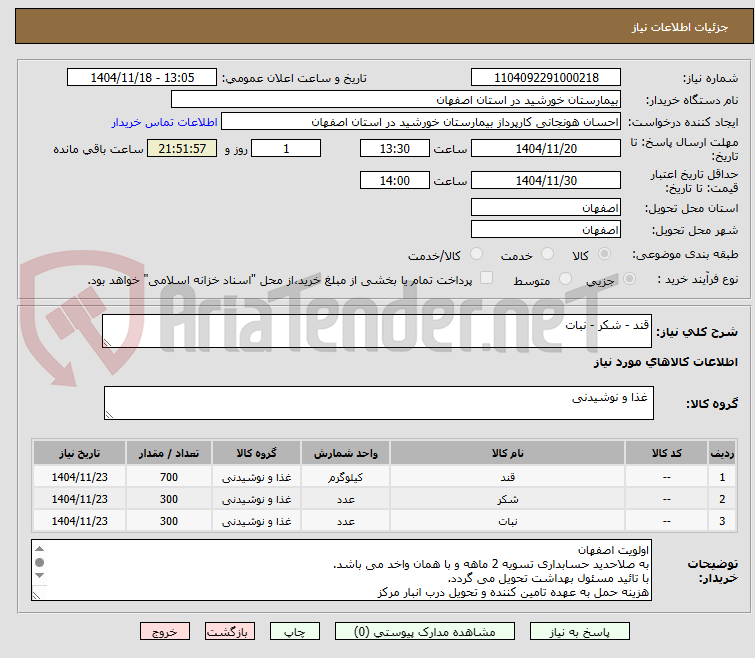
Task: Click the quantity 300 cell in نبات row
Action: (169, 521)
